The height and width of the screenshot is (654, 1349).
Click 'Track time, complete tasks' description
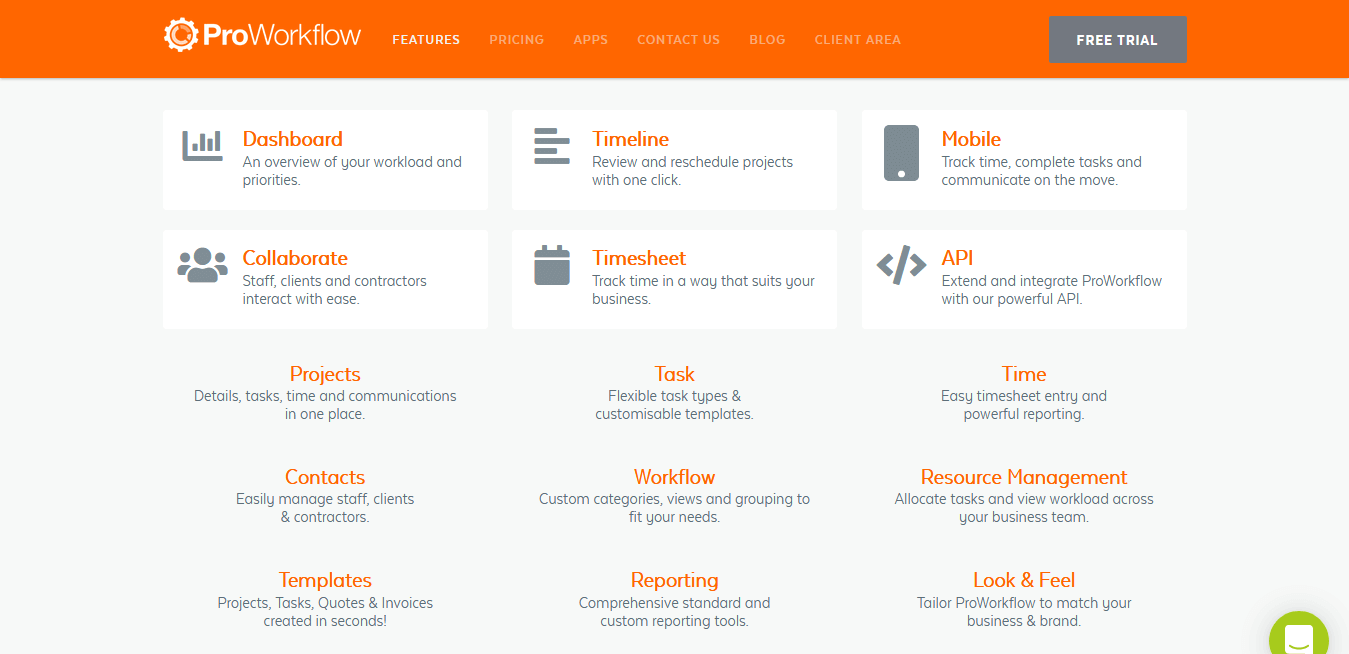1041,171
